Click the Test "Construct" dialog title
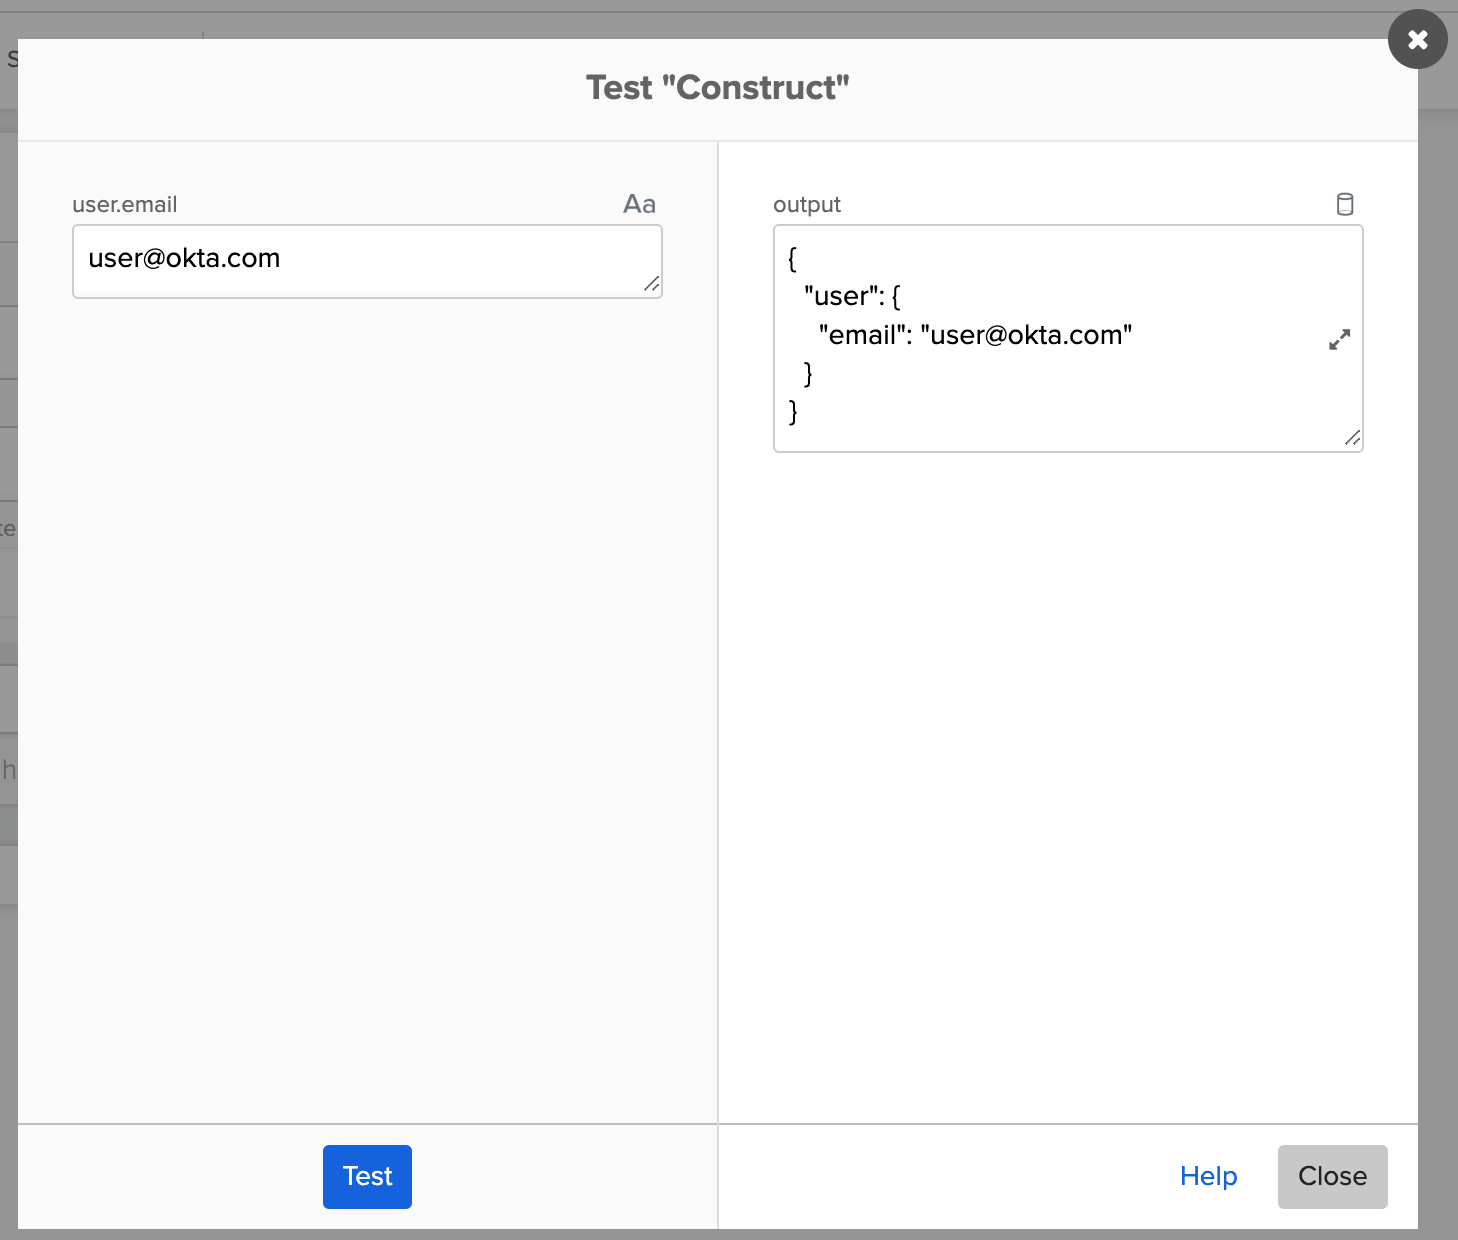Viewport: 1458px width, 1240px height. point(717,88)
